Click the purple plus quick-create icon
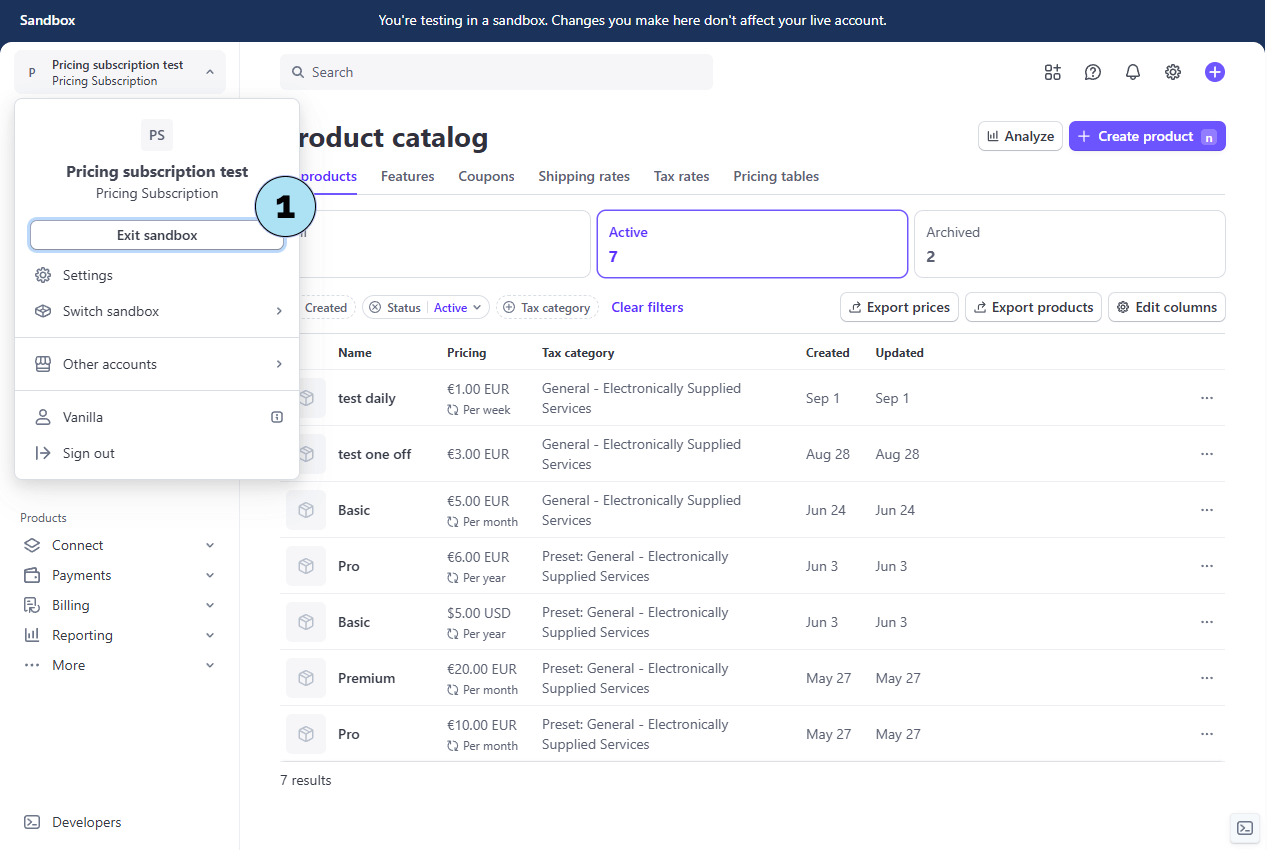 1214,72
